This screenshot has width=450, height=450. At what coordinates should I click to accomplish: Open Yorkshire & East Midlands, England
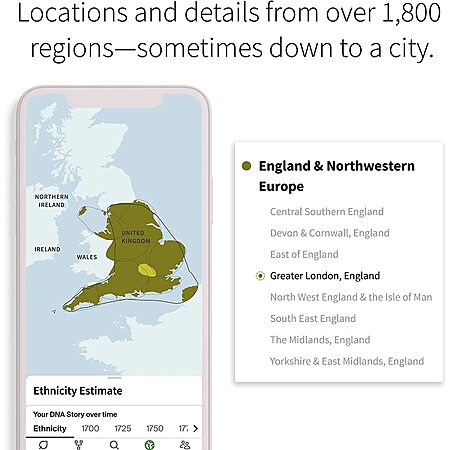(x=347, y=361)
